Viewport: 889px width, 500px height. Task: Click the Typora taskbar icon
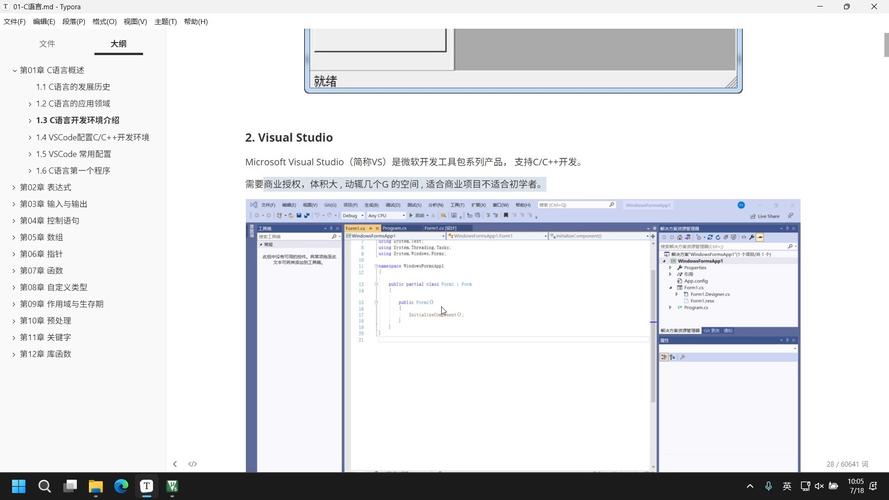(147, 487)
